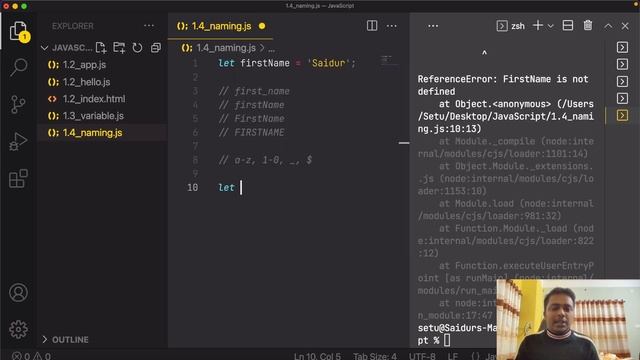Click LF line ending in status bar
The width and height of the screenshot is (640, 360).
click(x=452, y=356)
